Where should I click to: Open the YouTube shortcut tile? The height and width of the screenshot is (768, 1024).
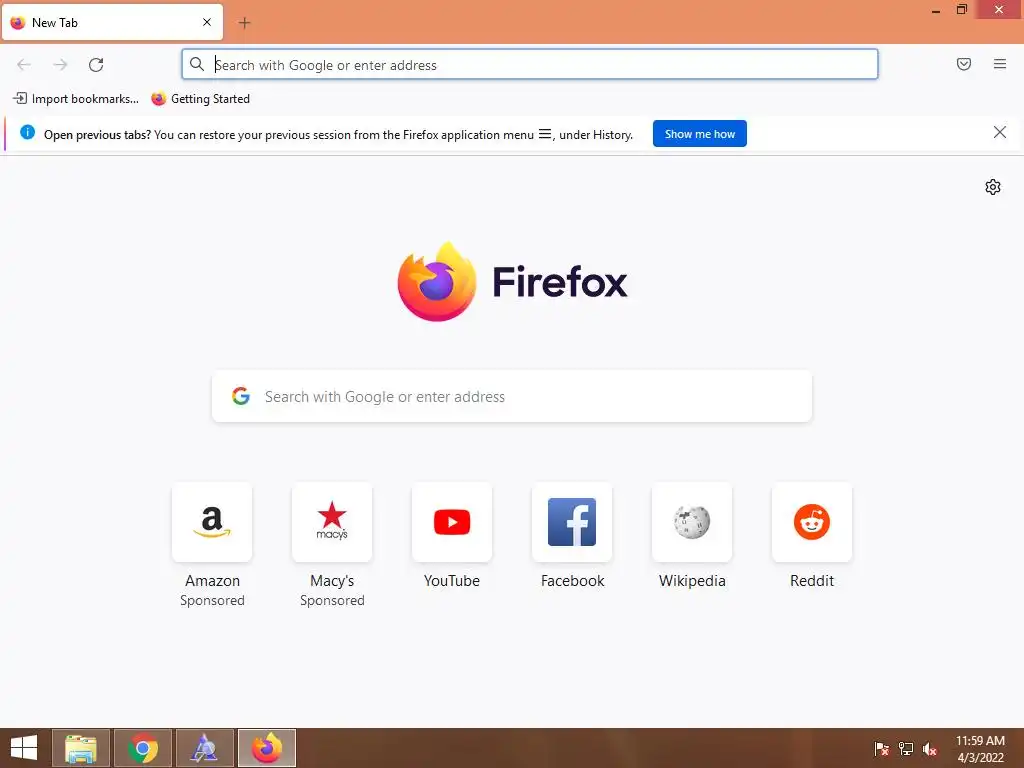tap(452, 522)
